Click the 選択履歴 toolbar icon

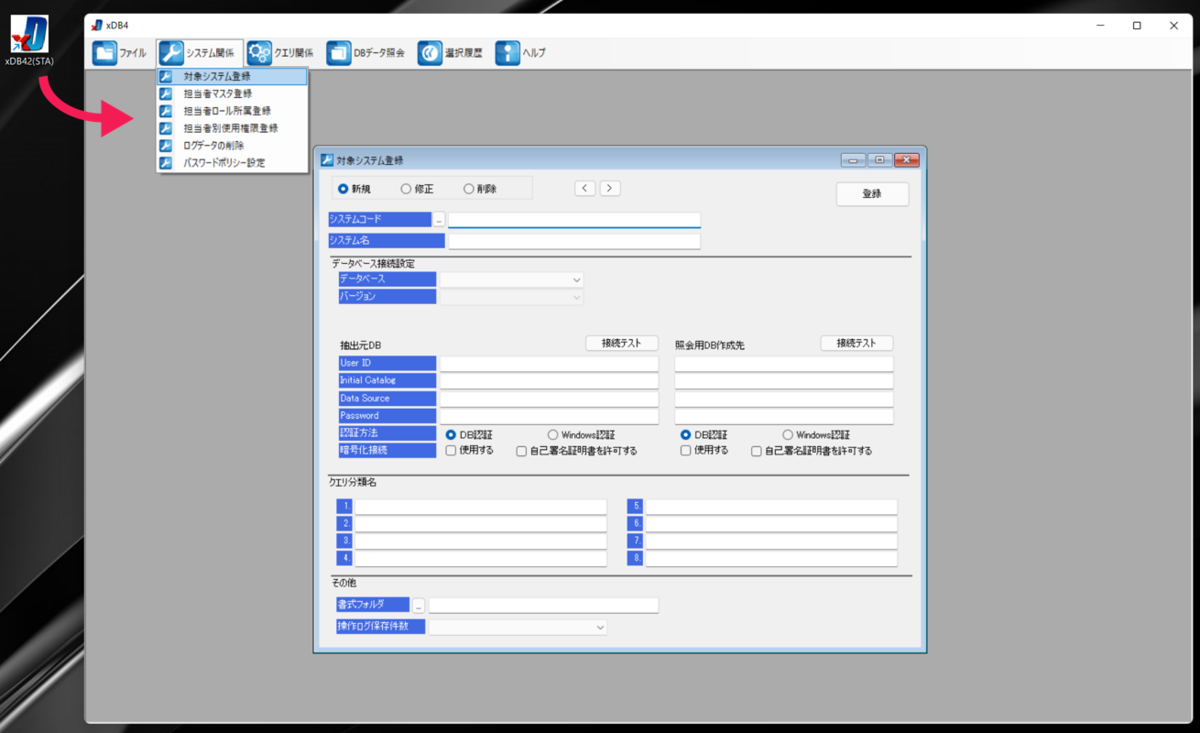pyautogui.click(x=430, y=53)
